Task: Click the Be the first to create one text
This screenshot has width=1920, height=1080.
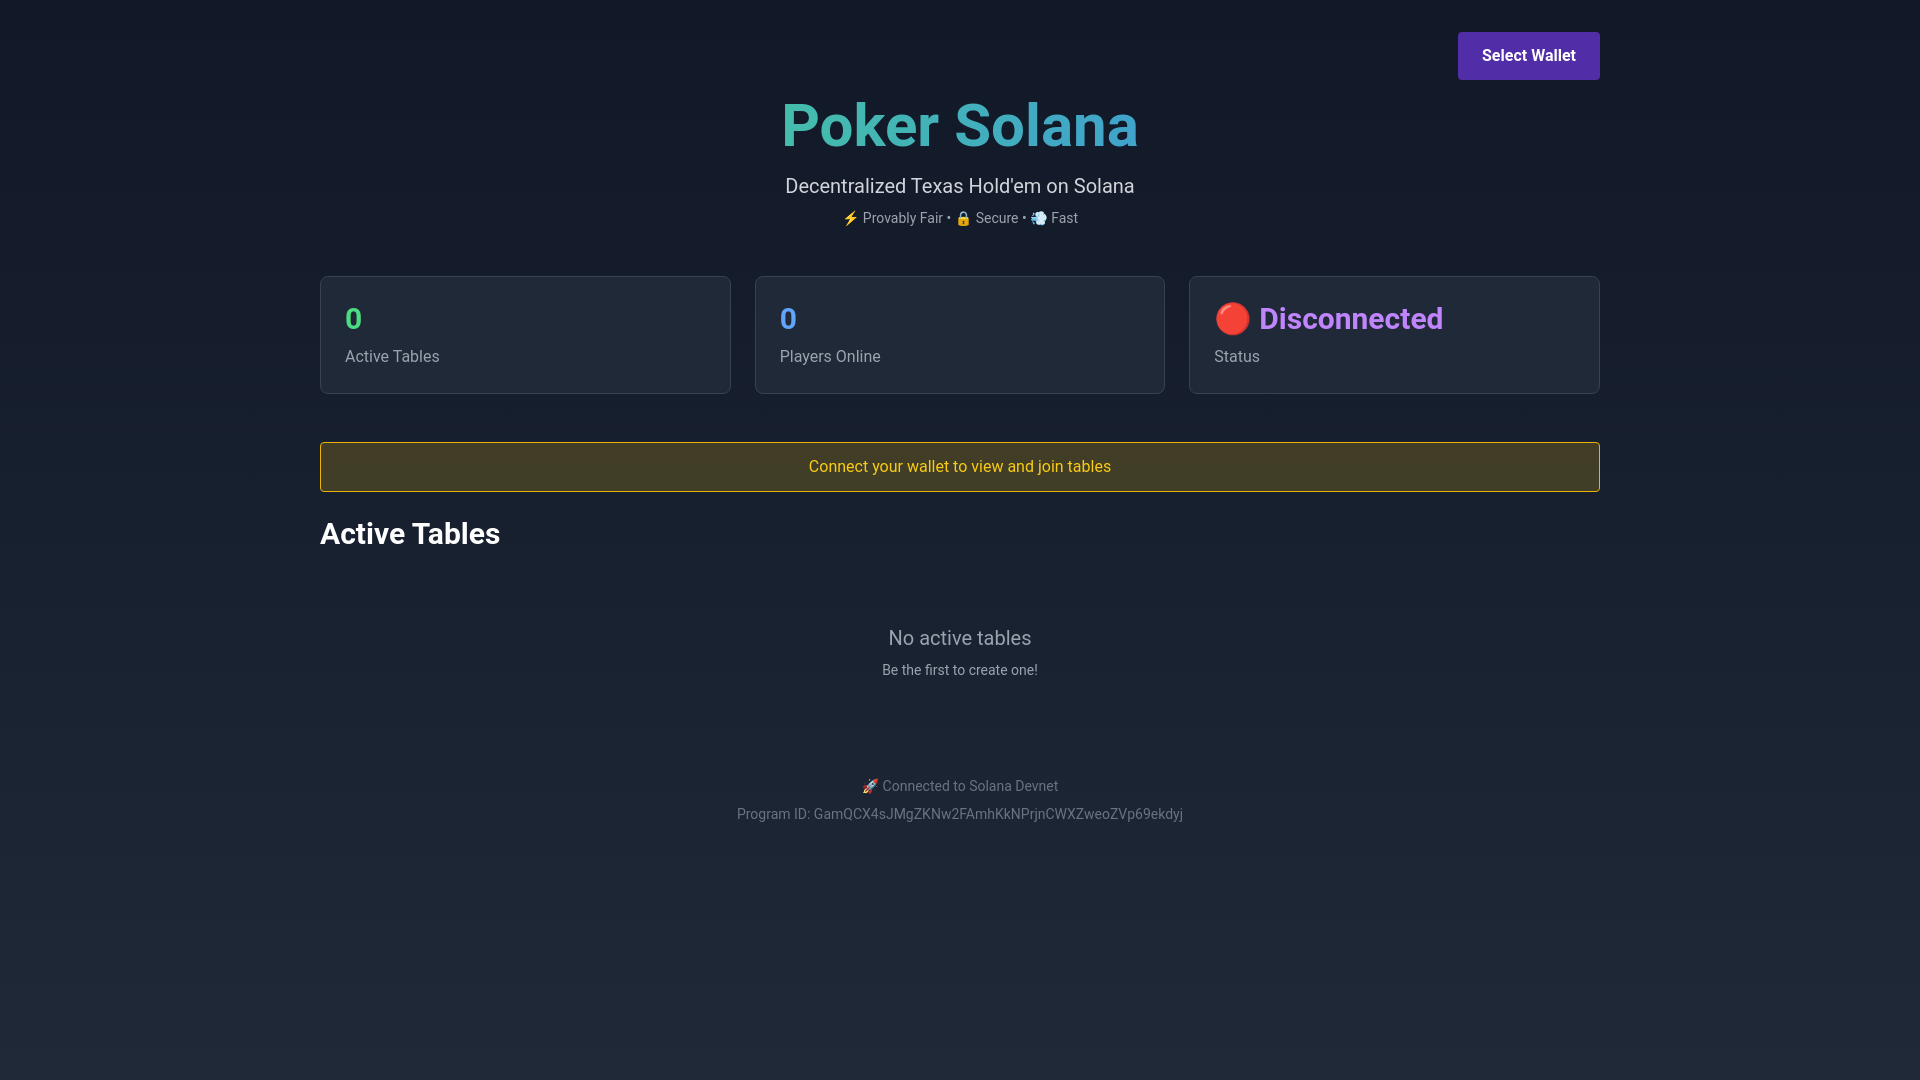Action: point(959,670)
